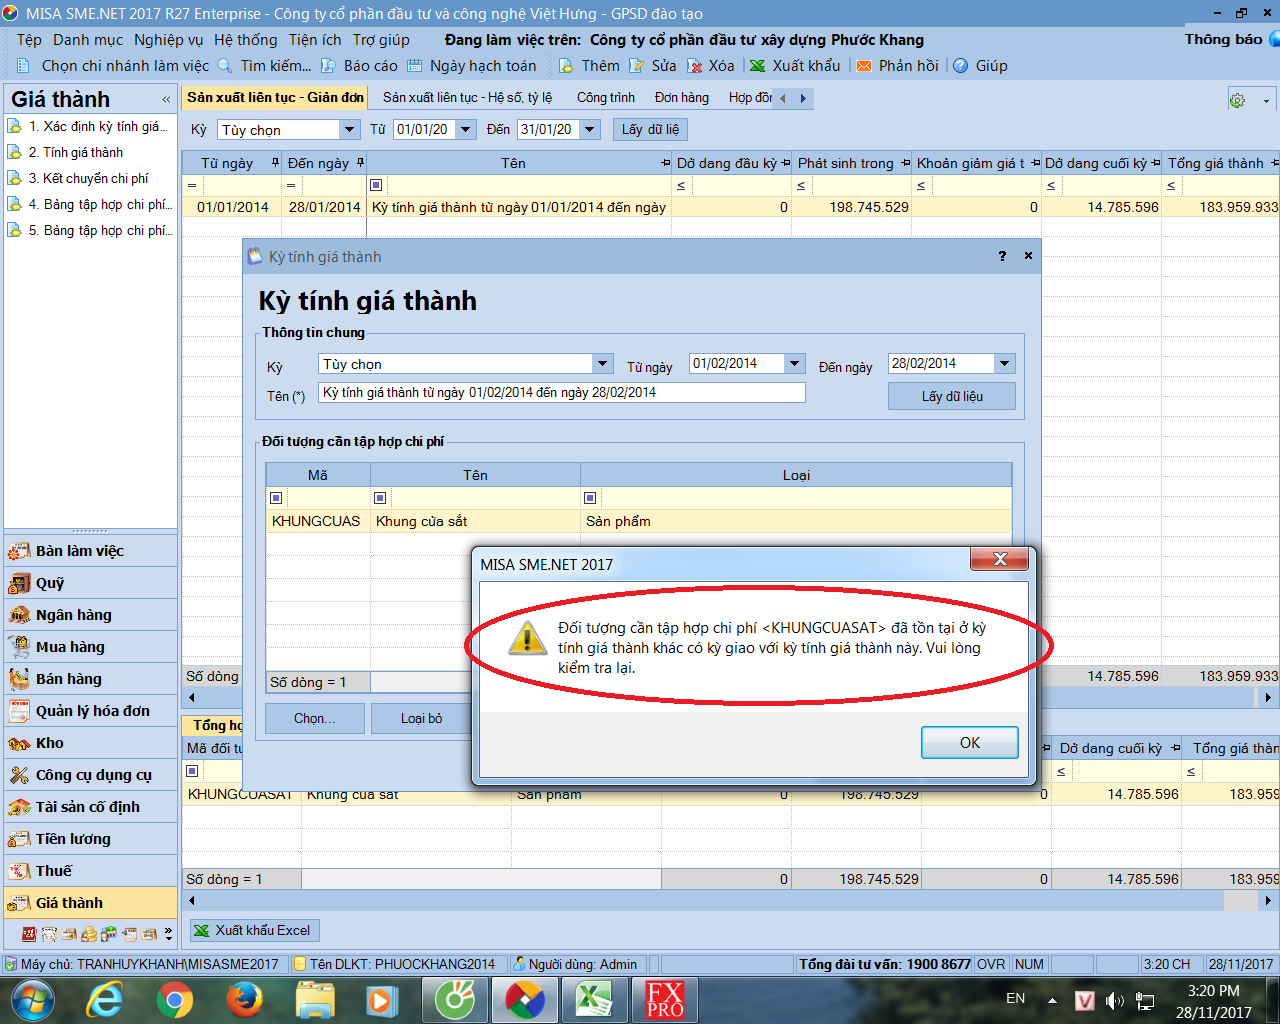Click Lấy dữ liệu button in the dialog
This screenshot has width=1280, height=1024.
pyautogui.click(x=952, y=396)
